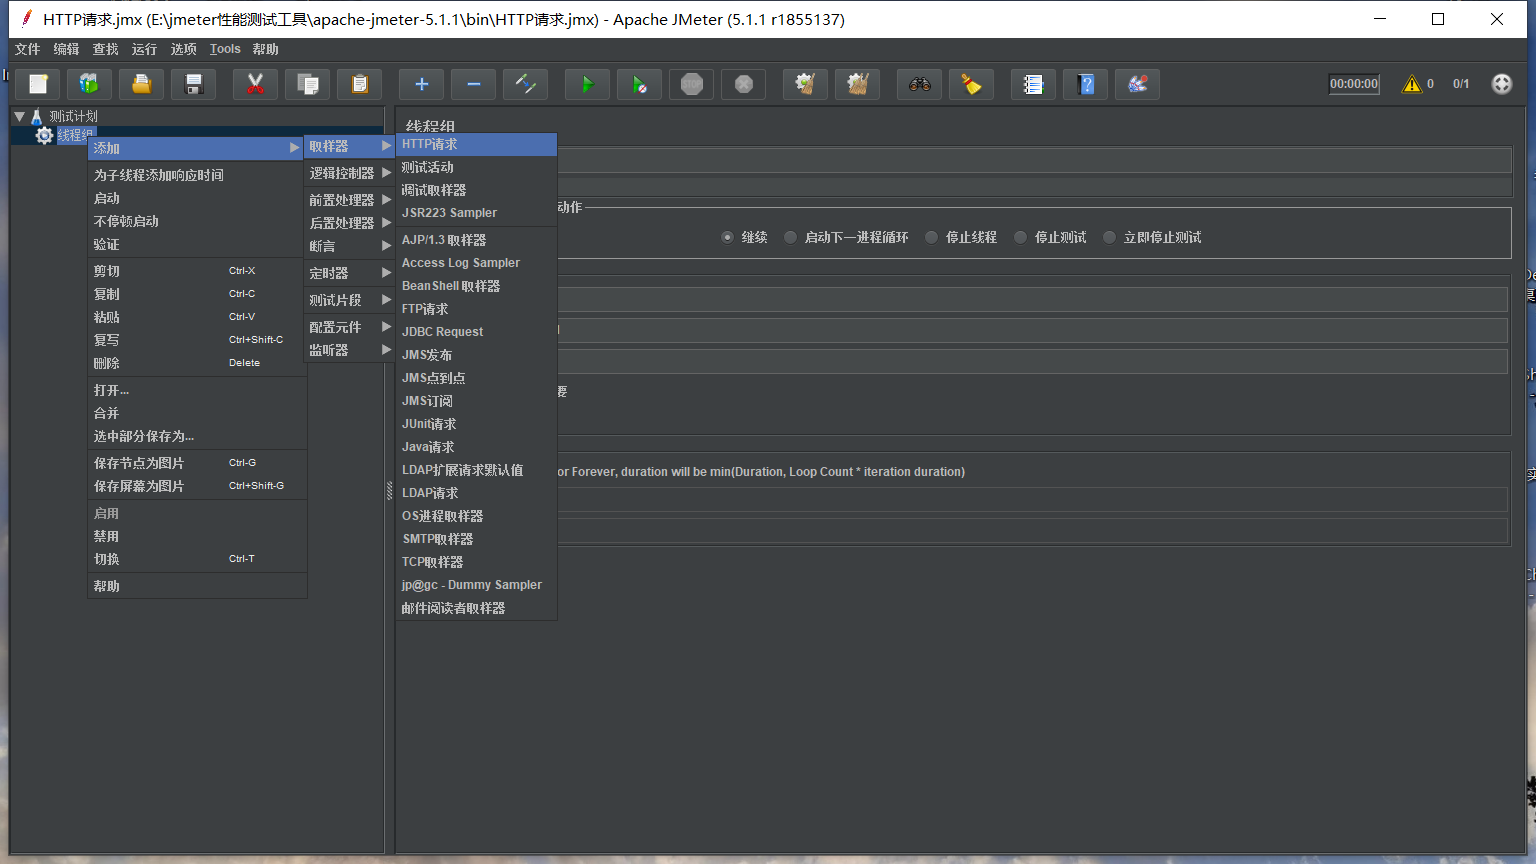Select the 立即停止测试 radio button
This screenshot has width=1536, height=864.
(x=1109, y=237)
